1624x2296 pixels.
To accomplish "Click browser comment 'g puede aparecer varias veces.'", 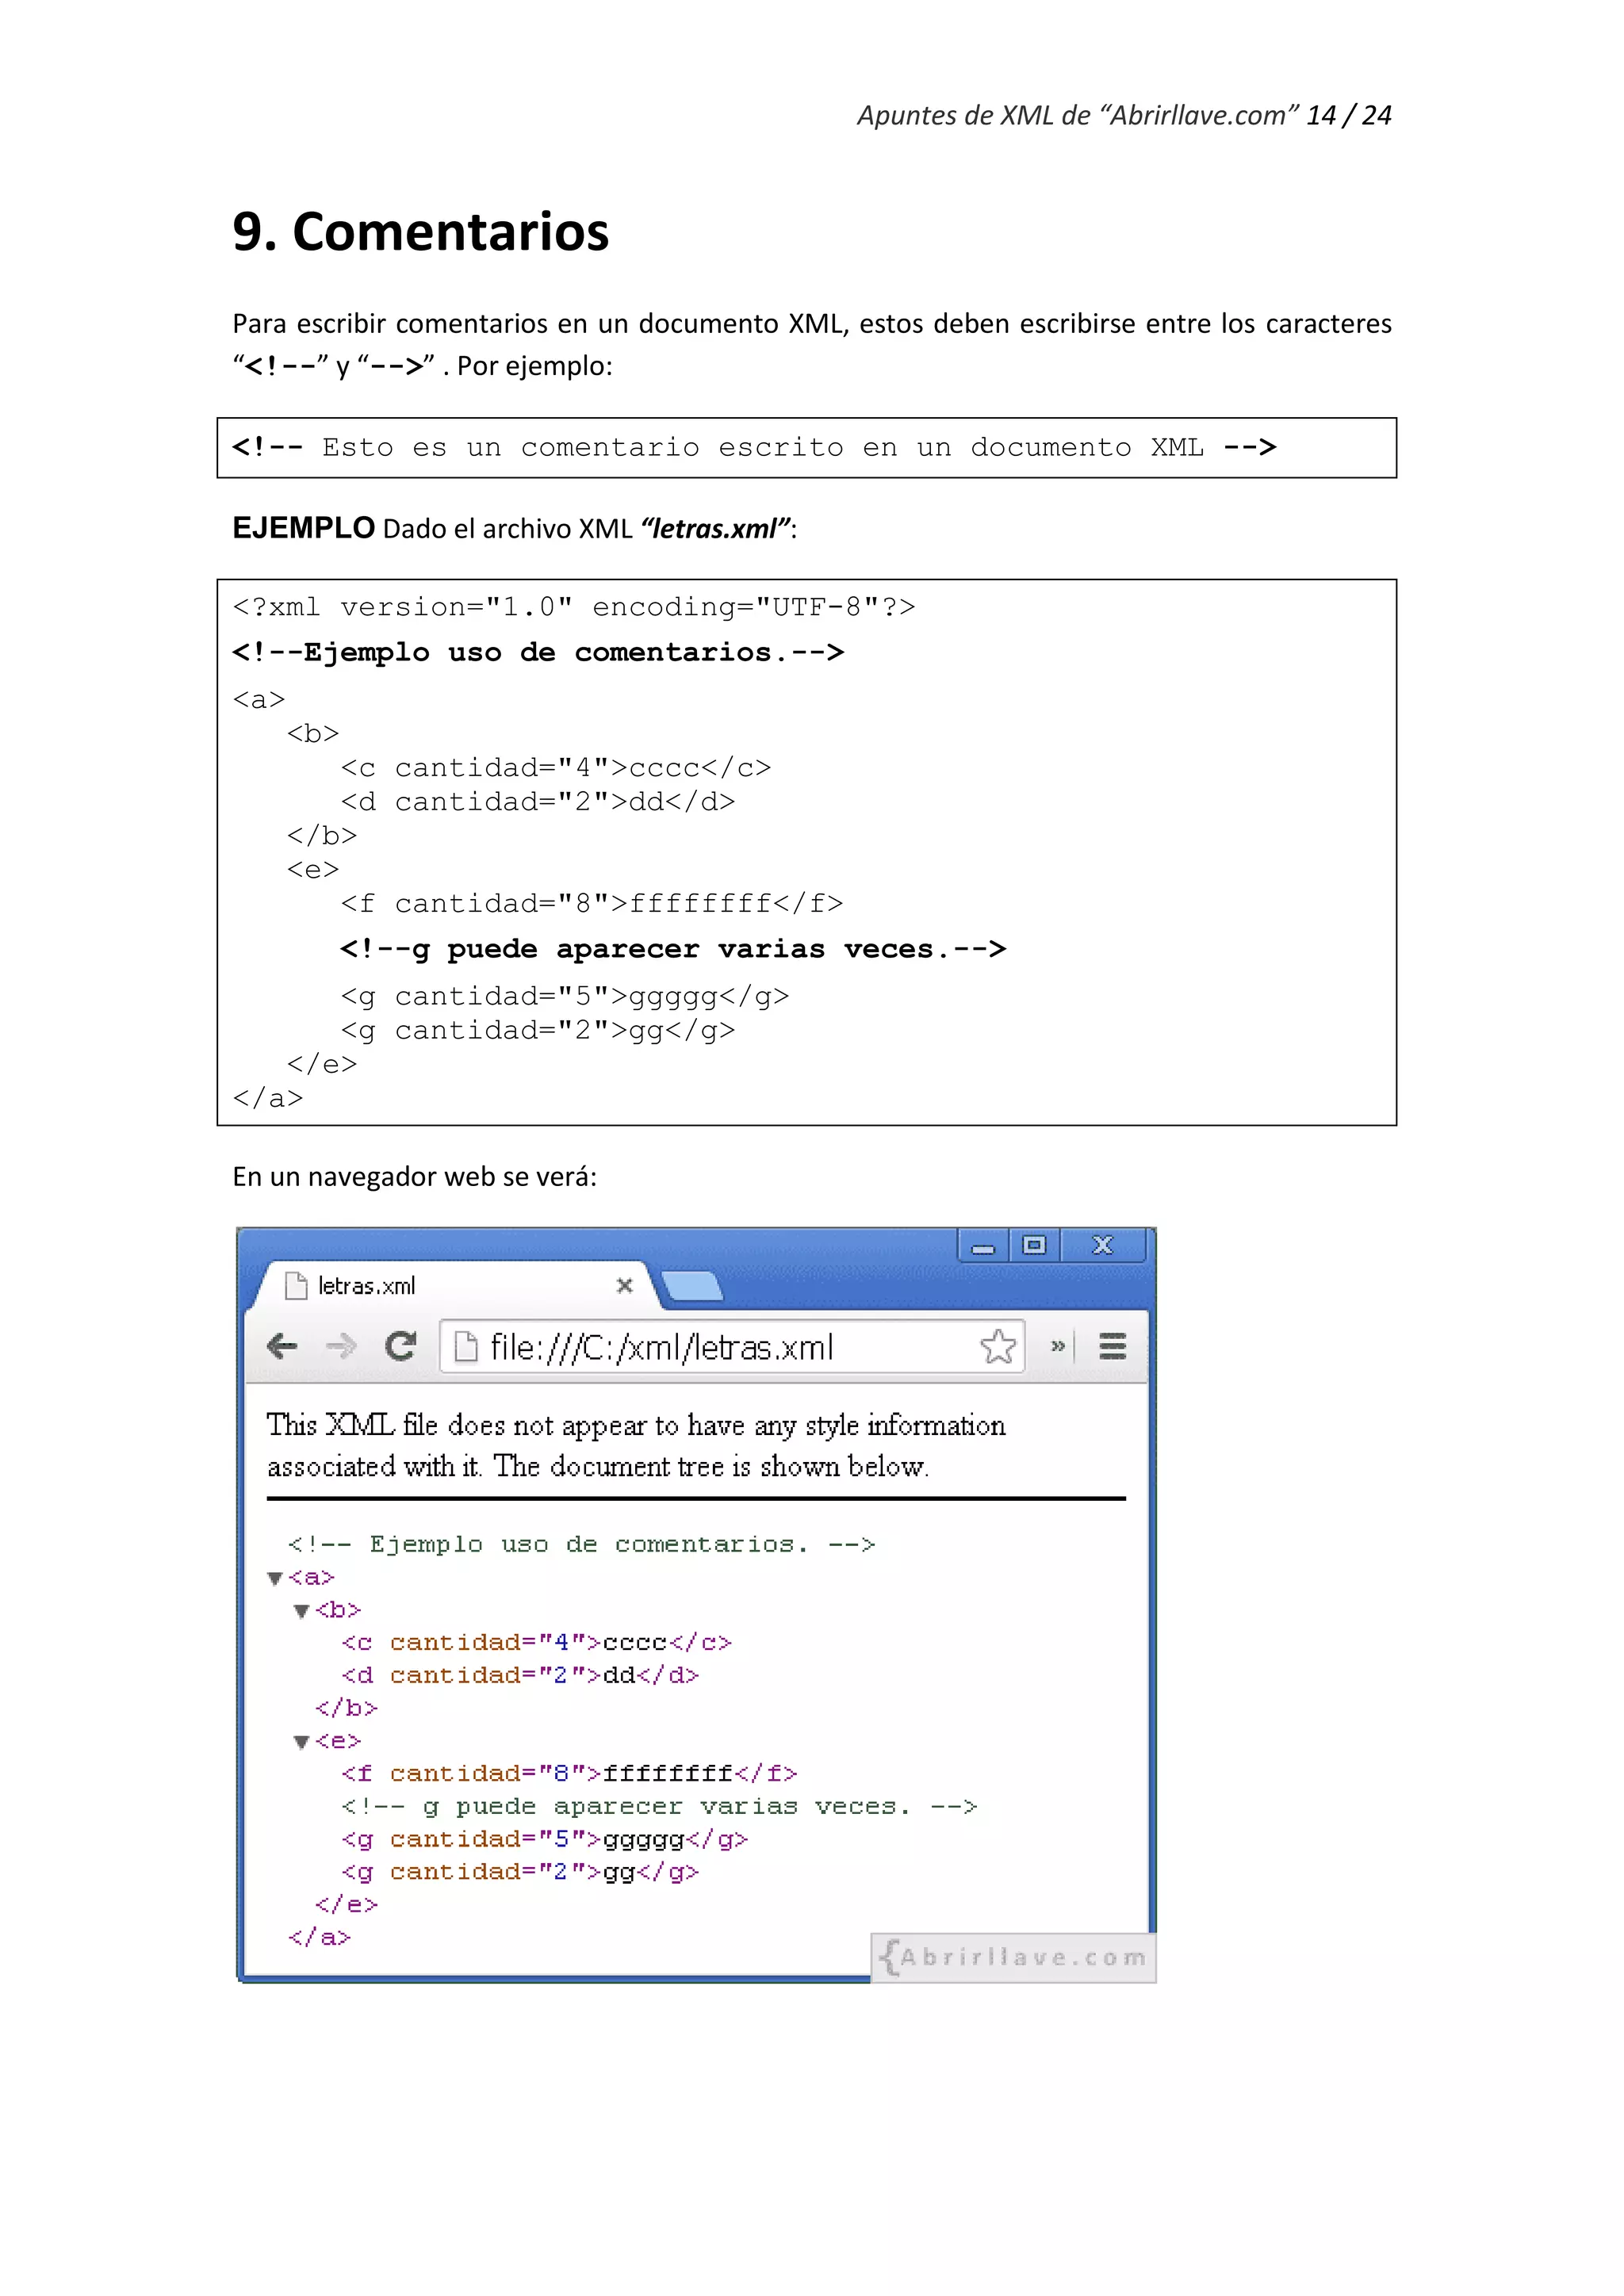I will (659, 1807).
